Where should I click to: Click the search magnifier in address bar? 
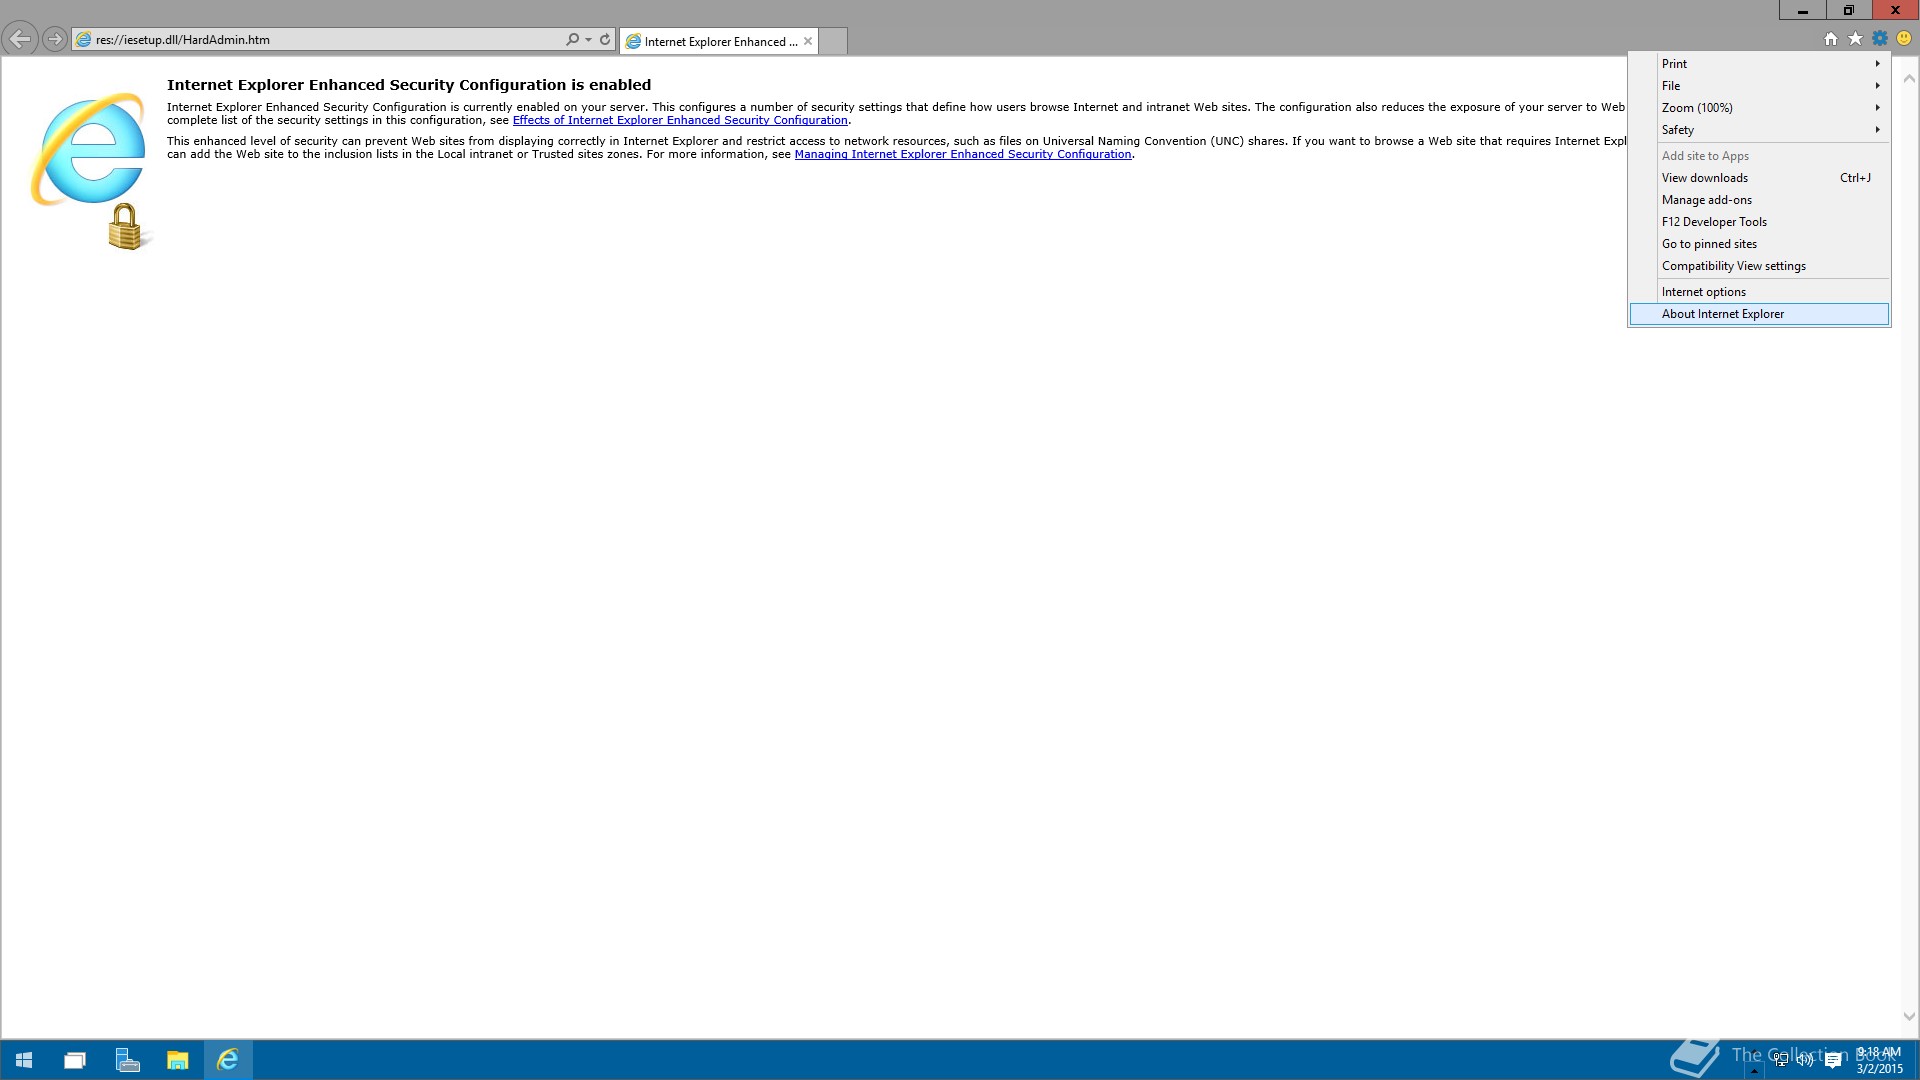(572, 40)
